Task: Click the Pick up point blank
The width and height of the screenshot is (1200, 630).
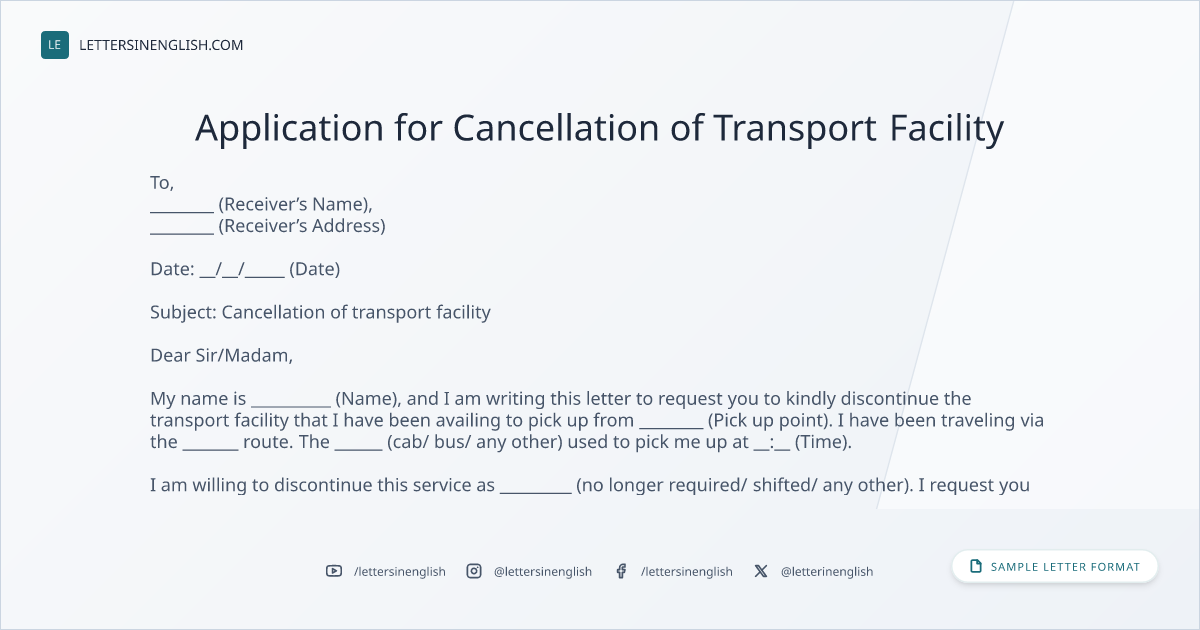Action: point(671,426)
